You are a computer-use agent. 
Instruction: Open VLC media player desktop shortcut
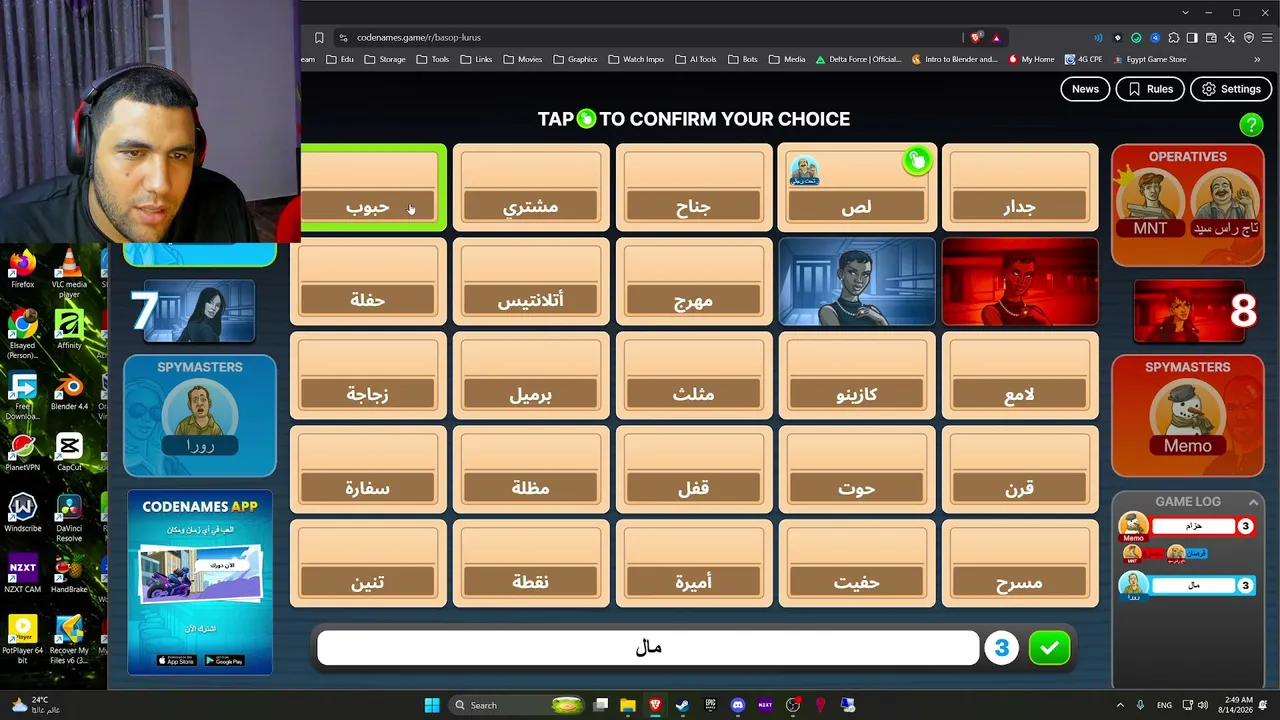pyautogui.click(x=69, y=272)
